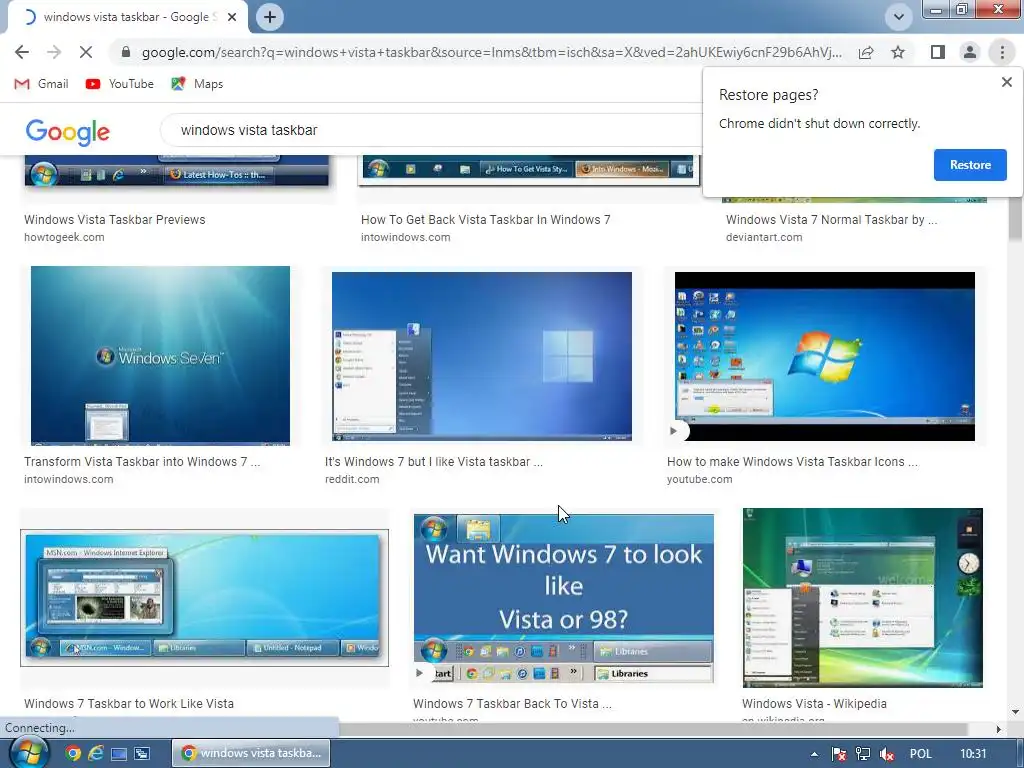
Task: Stop loading the page
Action: point(86,52)
